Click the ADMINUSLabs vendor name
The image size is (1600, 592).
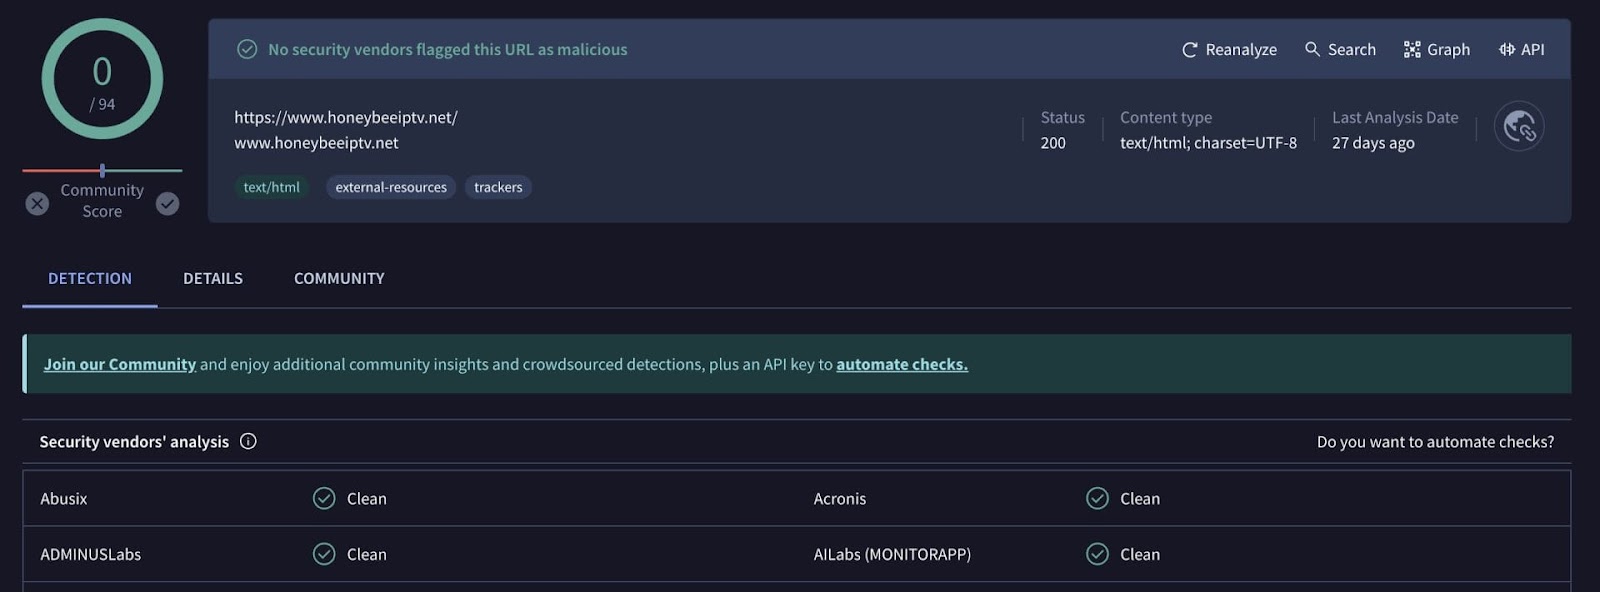(x=91, y=554)
